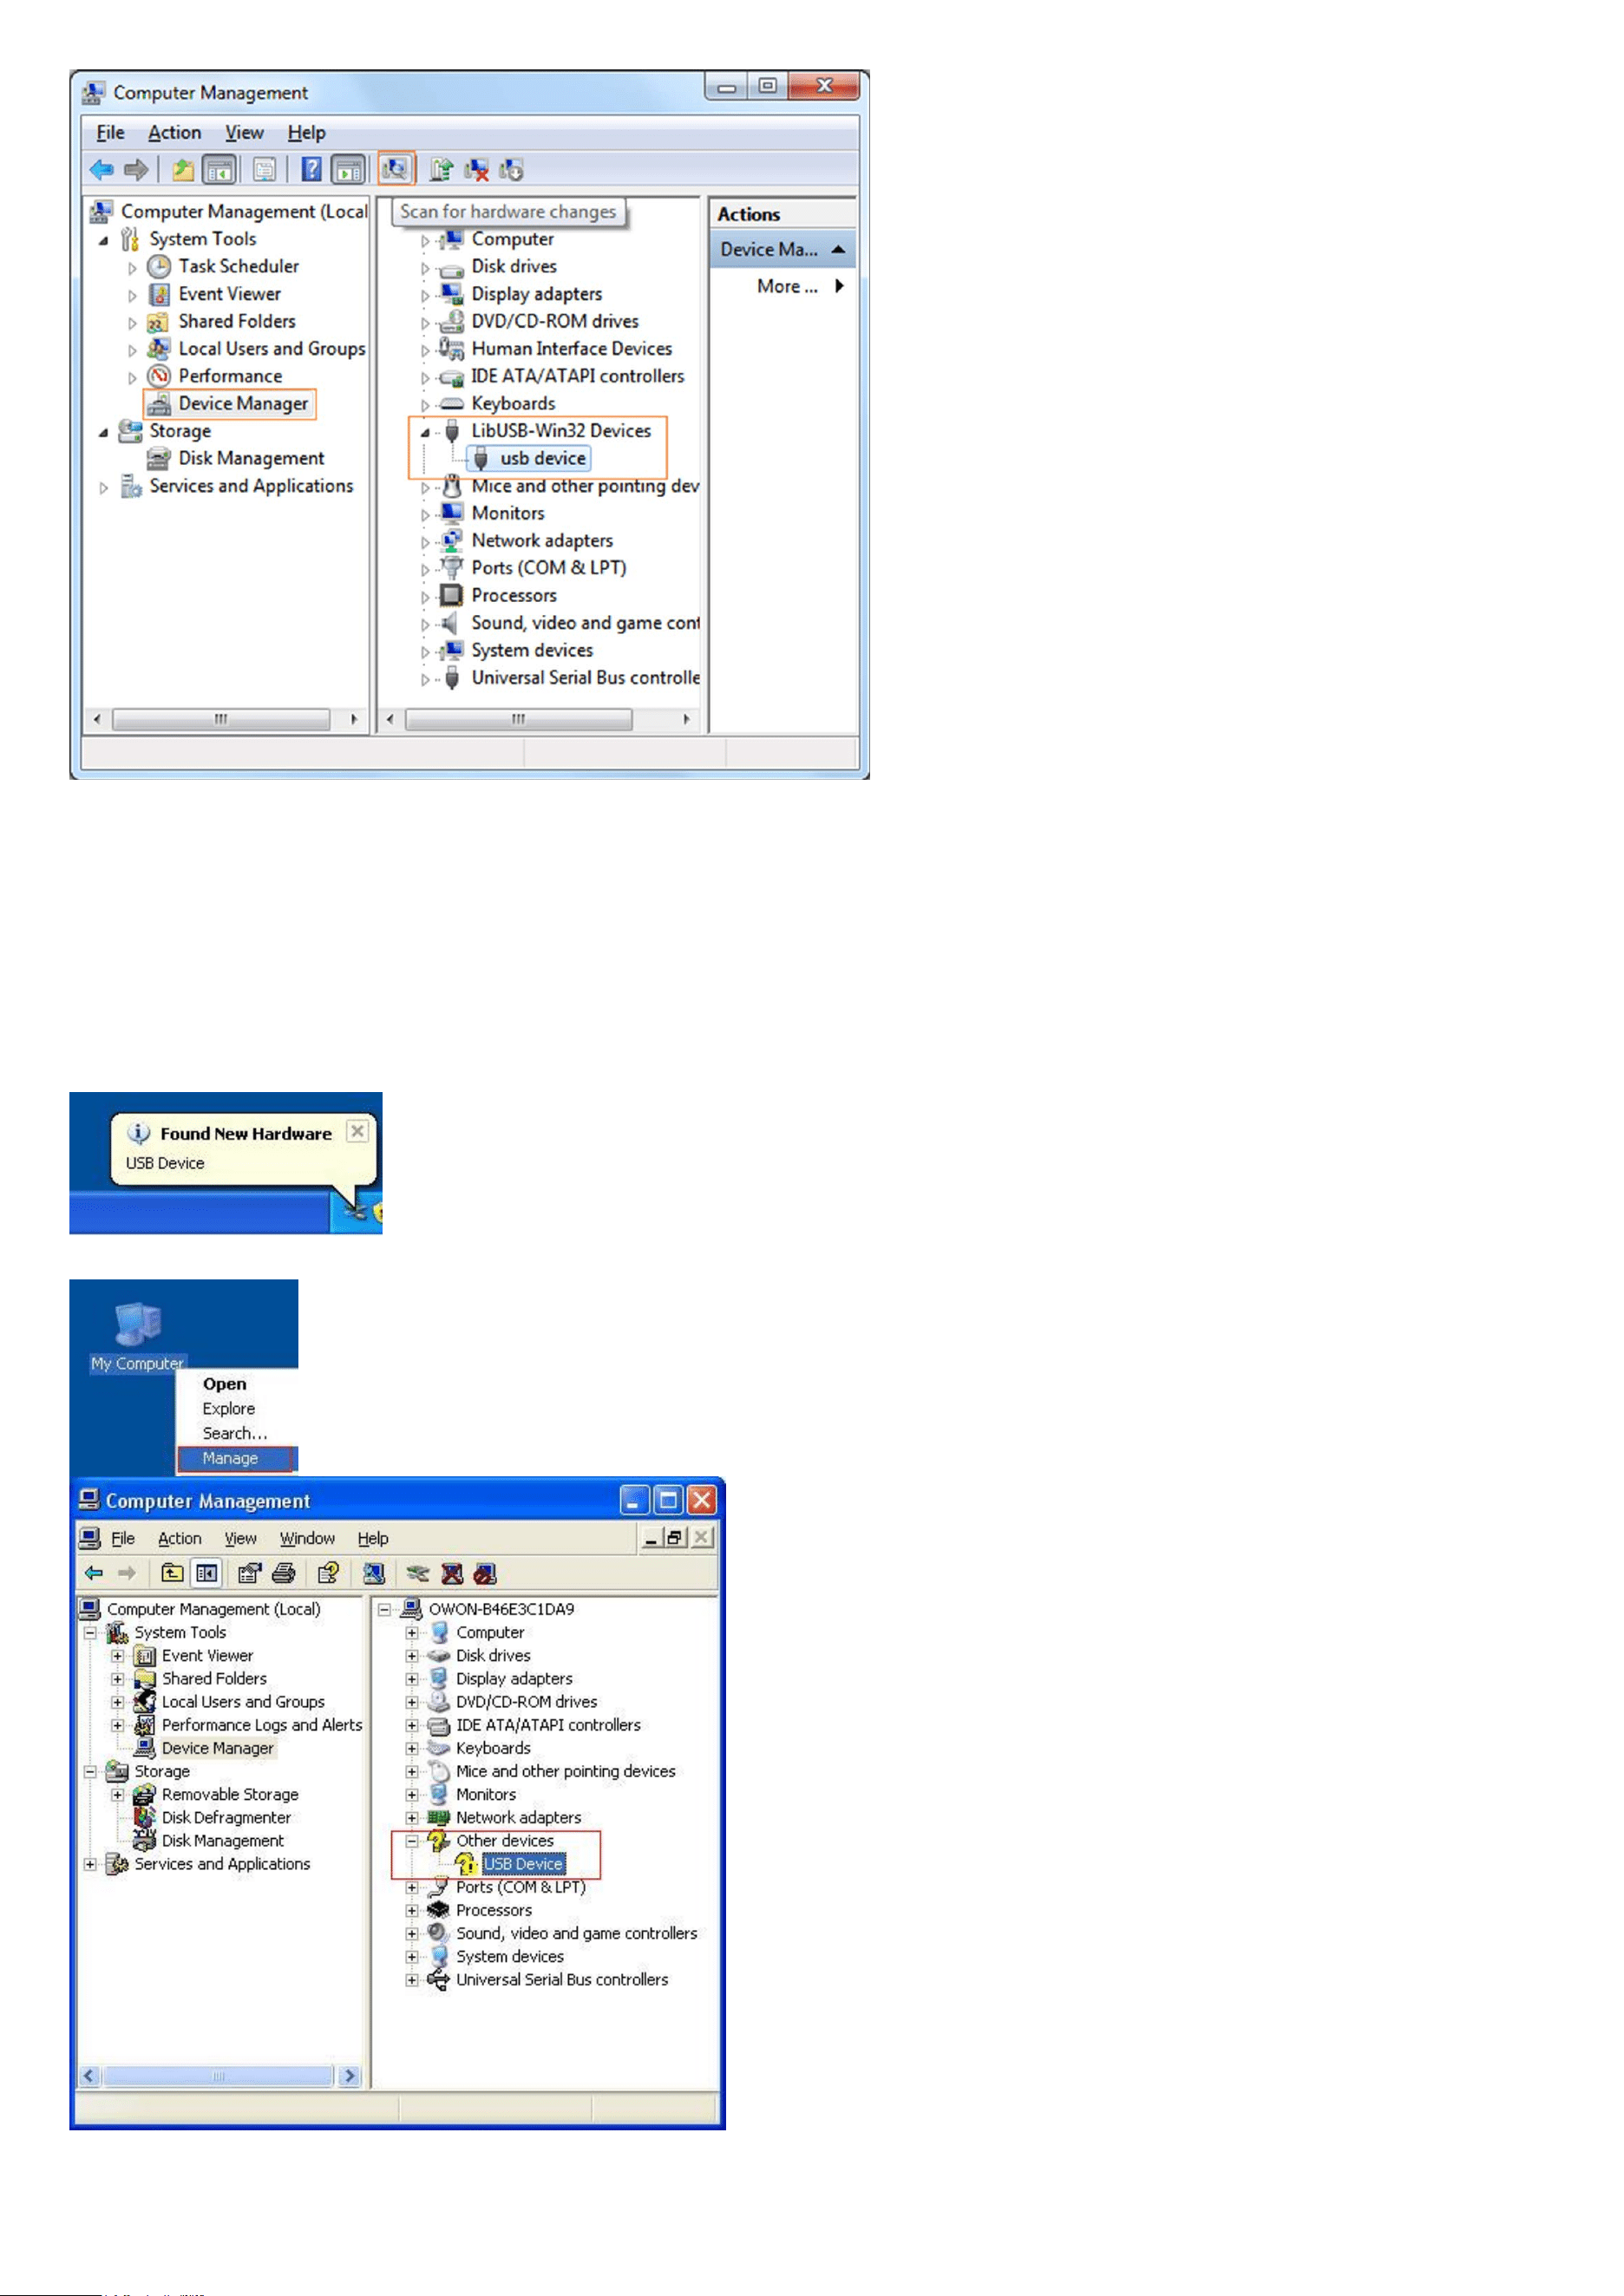The width and height of the screenshot is (1624, 2296).
Task: Choose Search... from the My Computer context menu
Action: [234, 1433]
